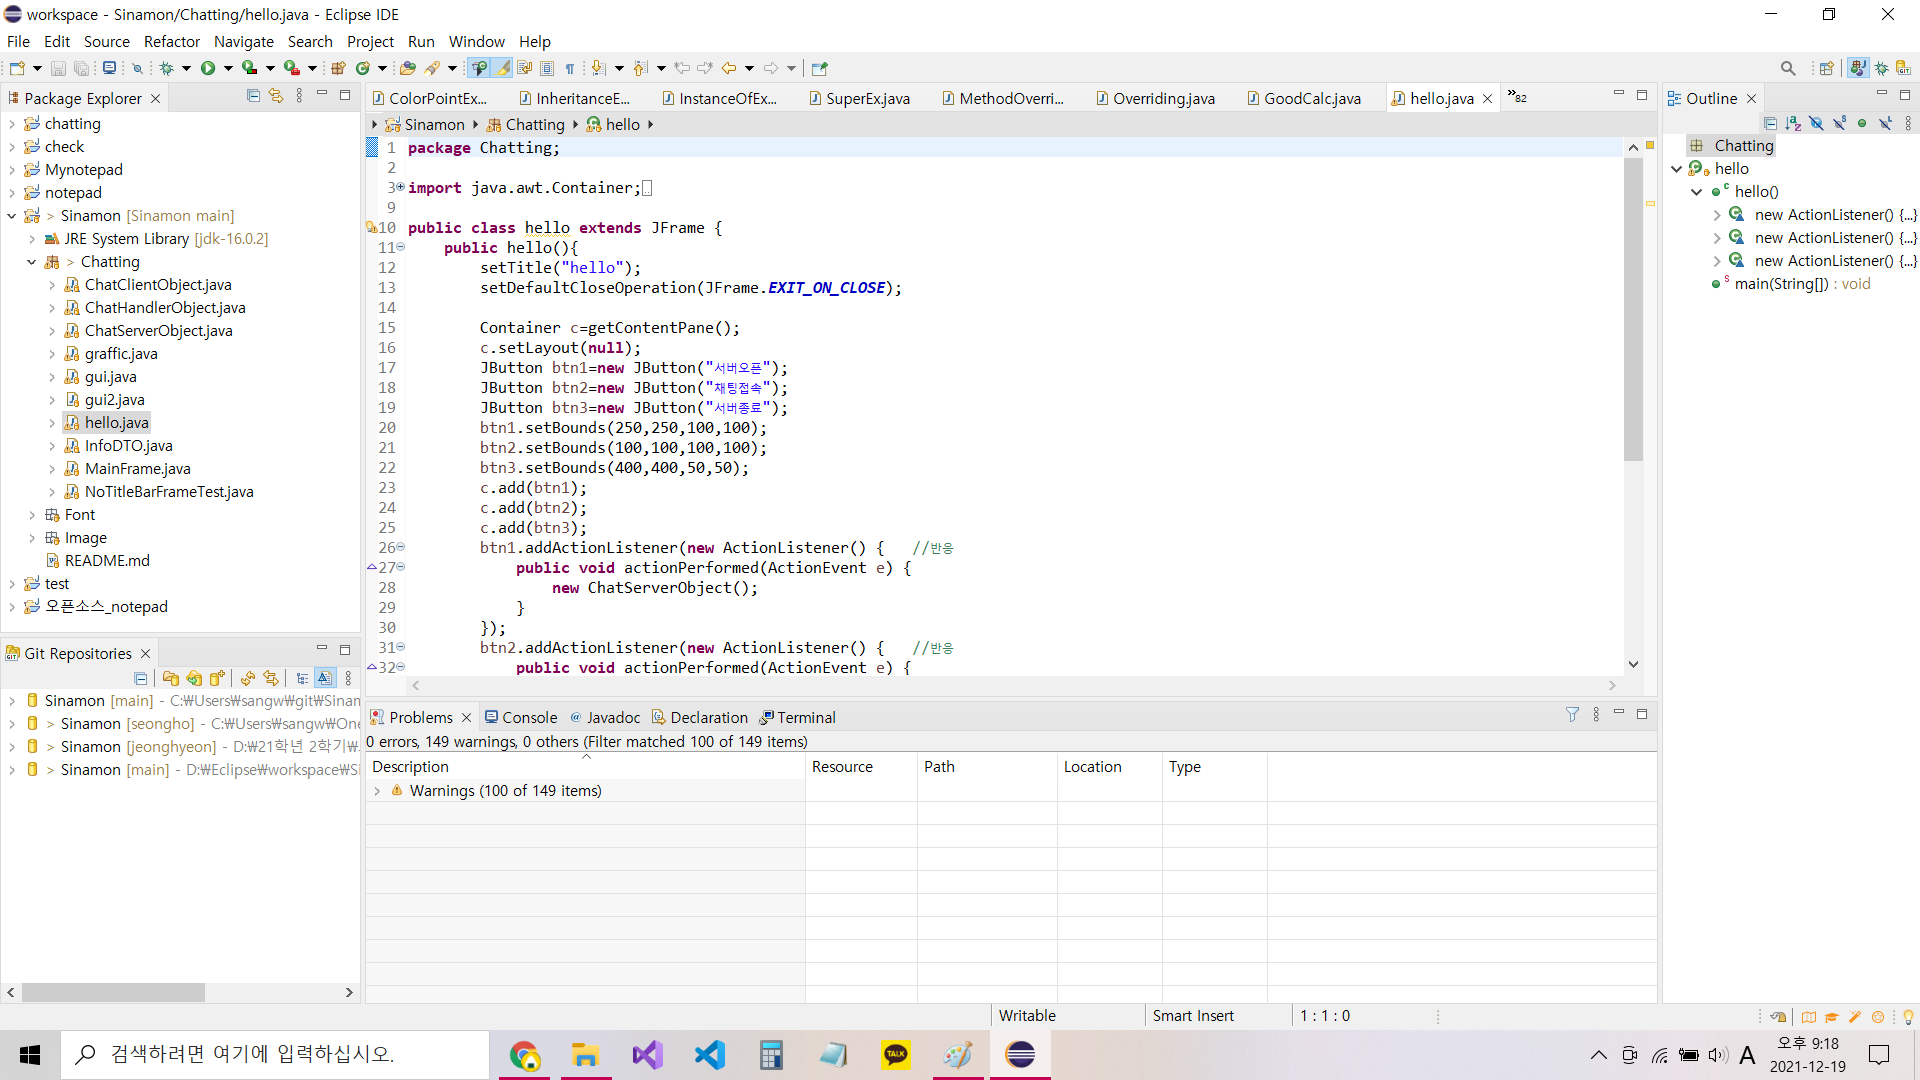The image size is (1920, 1080).
Task: Expand the Warnings group in Problems
Action: [x=377, y=791]
